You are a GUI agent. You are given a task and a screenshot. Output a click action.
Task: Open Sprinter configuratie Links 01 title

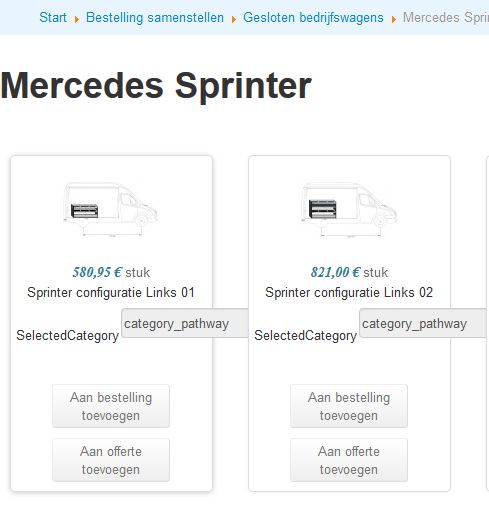pos(111,293)
